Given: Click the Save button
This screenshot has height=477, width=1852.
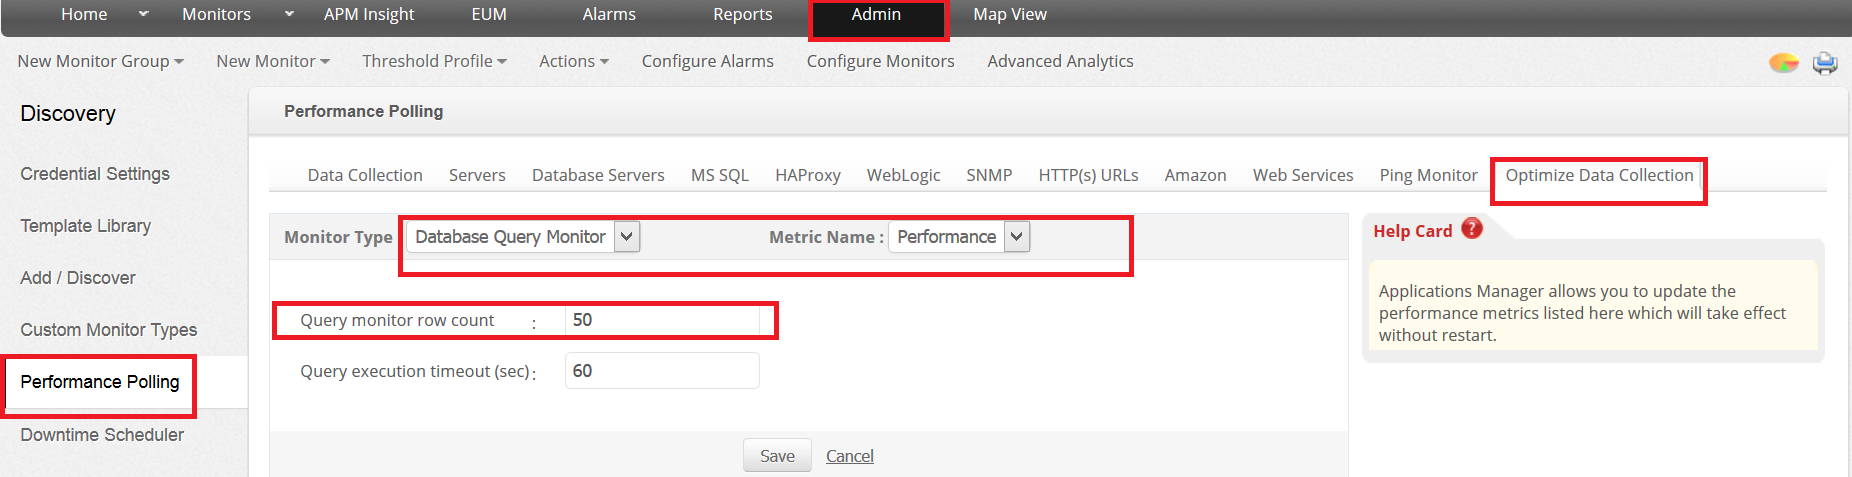Looking at the screenshot, I should coord(777,456).
